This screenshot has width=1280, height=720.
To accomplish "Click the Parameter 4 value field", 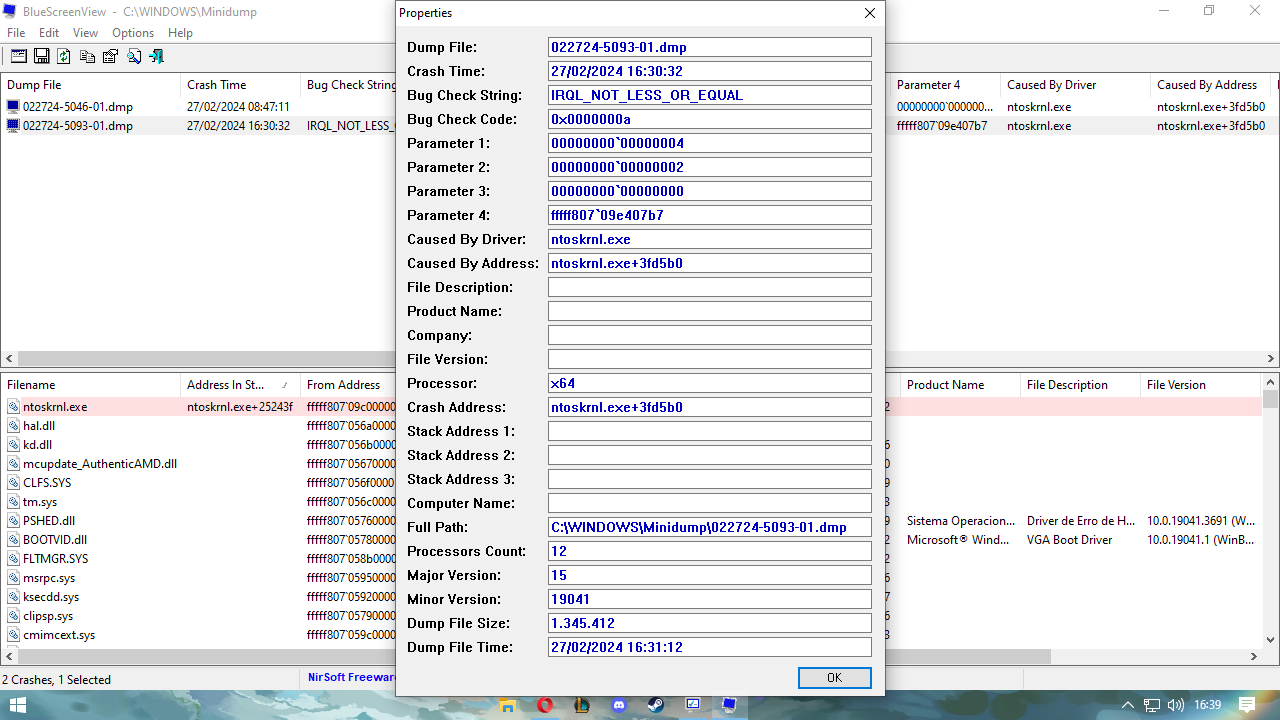I will pos(710,215).
